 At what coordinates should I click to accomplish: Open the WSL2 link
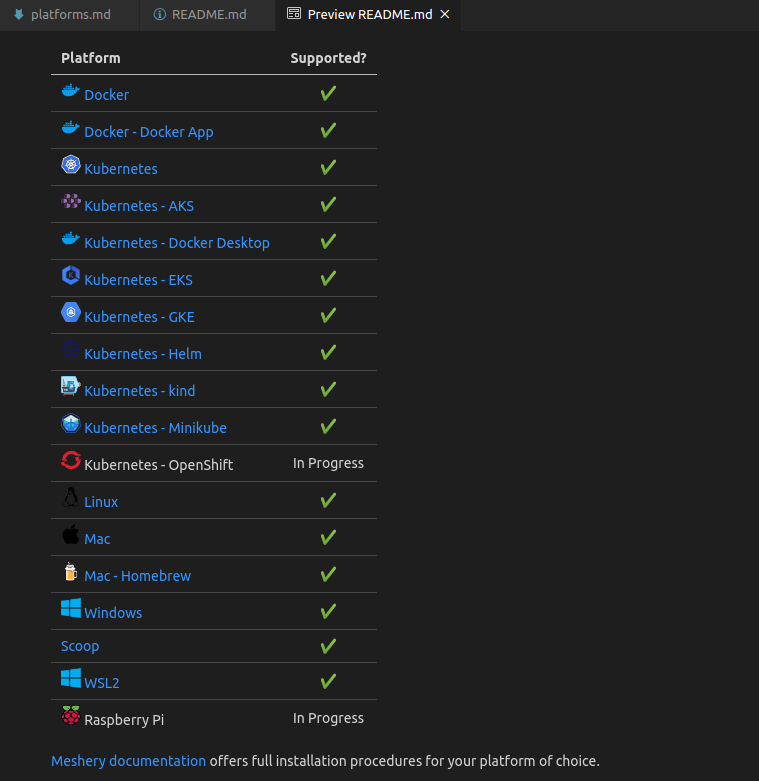coord(102,683)
